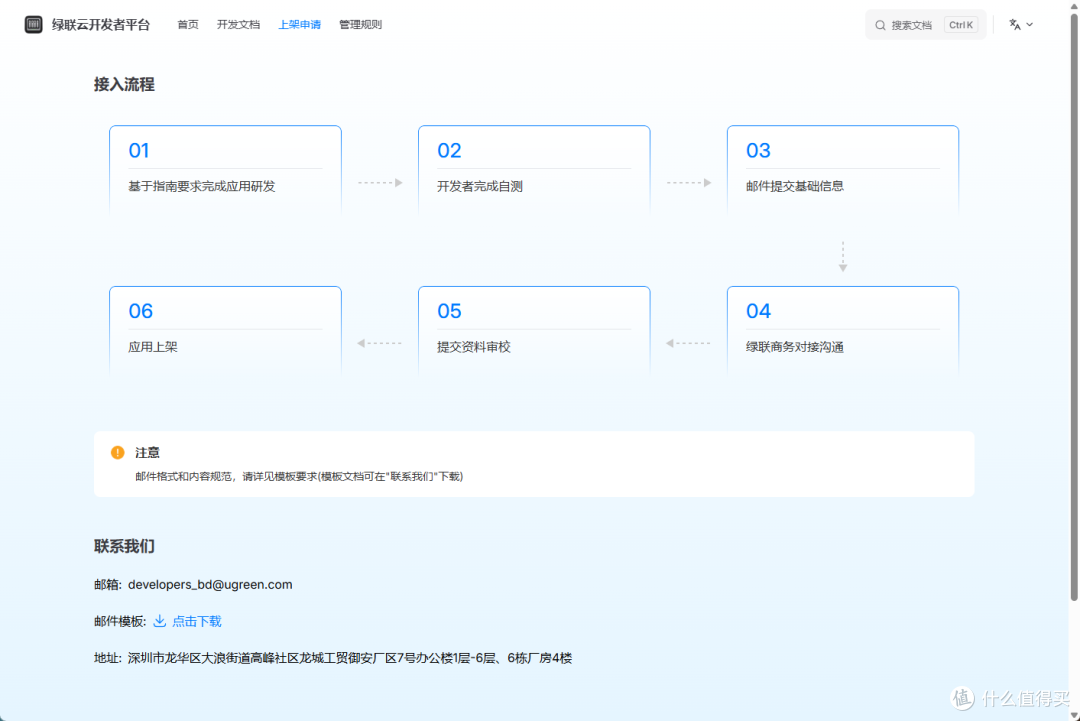Click the 接入流程 heading
1080x721 pixels.
[124, 85]
